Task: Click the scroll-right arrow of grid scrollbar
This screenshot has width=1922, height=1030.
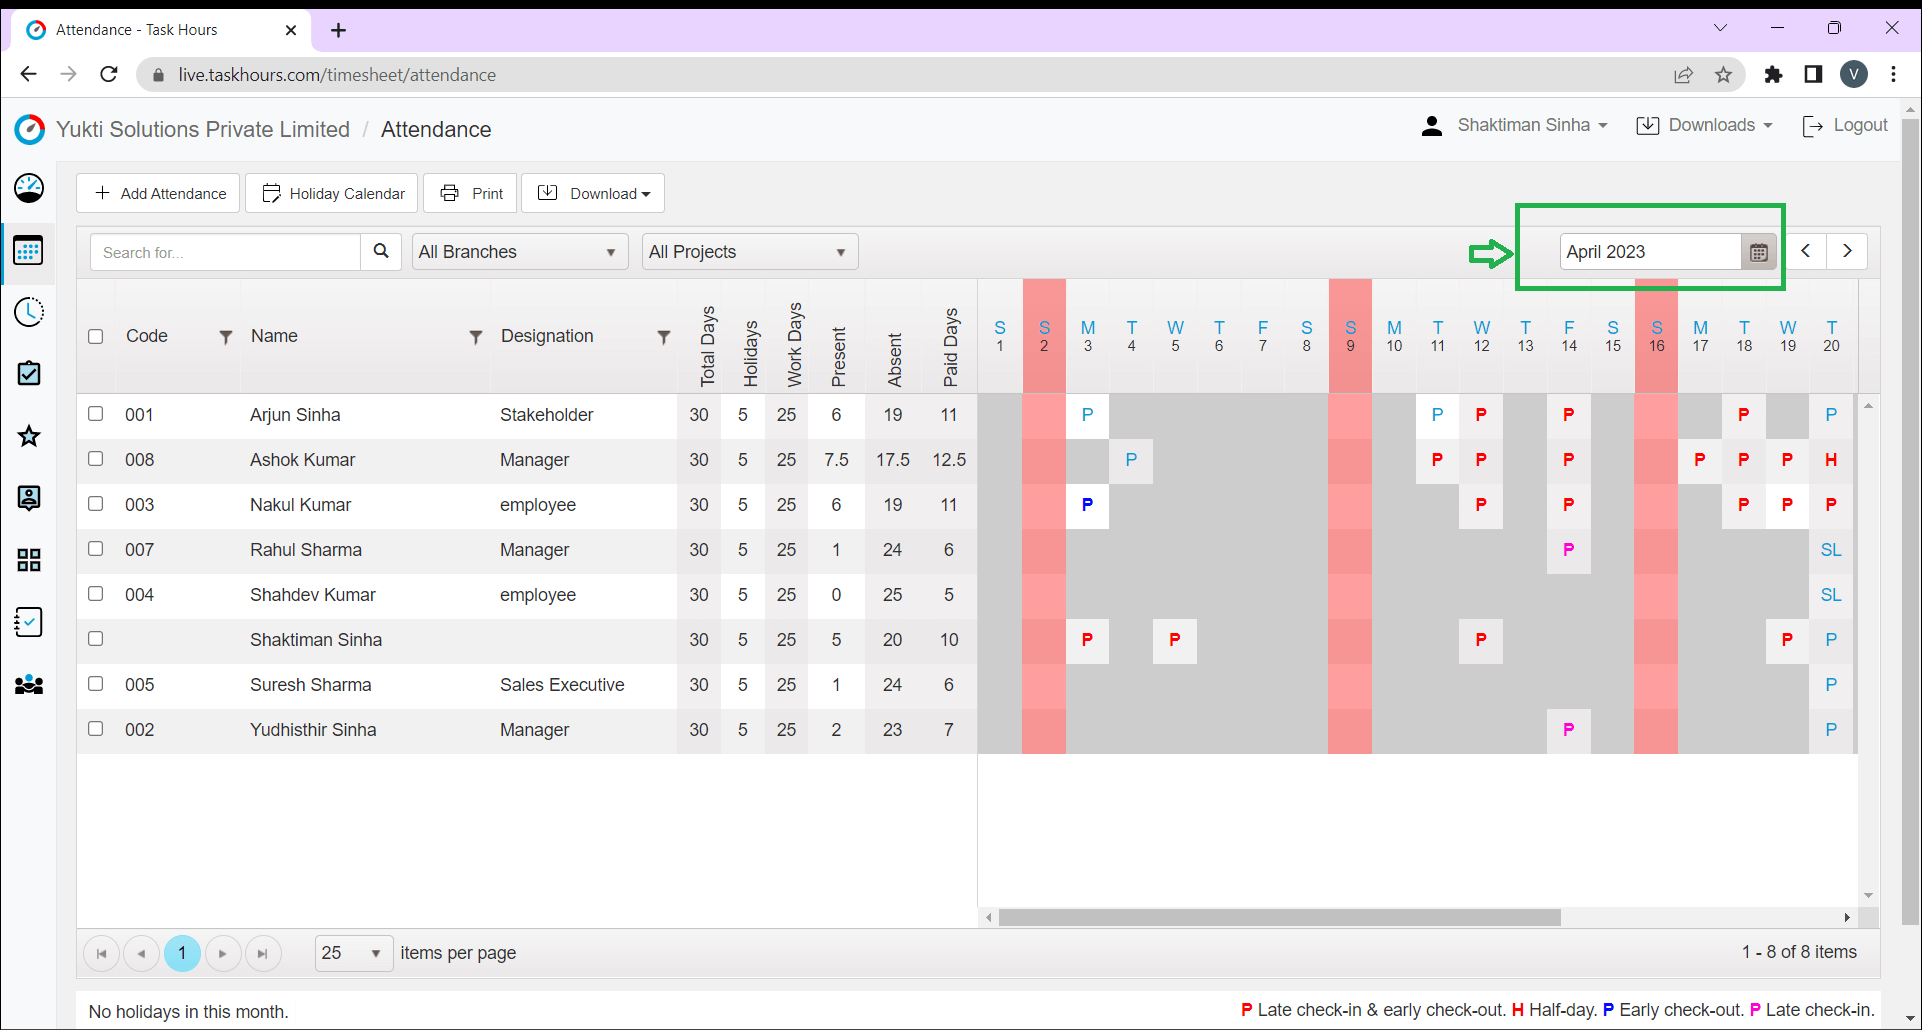Action: point(1847,917)
